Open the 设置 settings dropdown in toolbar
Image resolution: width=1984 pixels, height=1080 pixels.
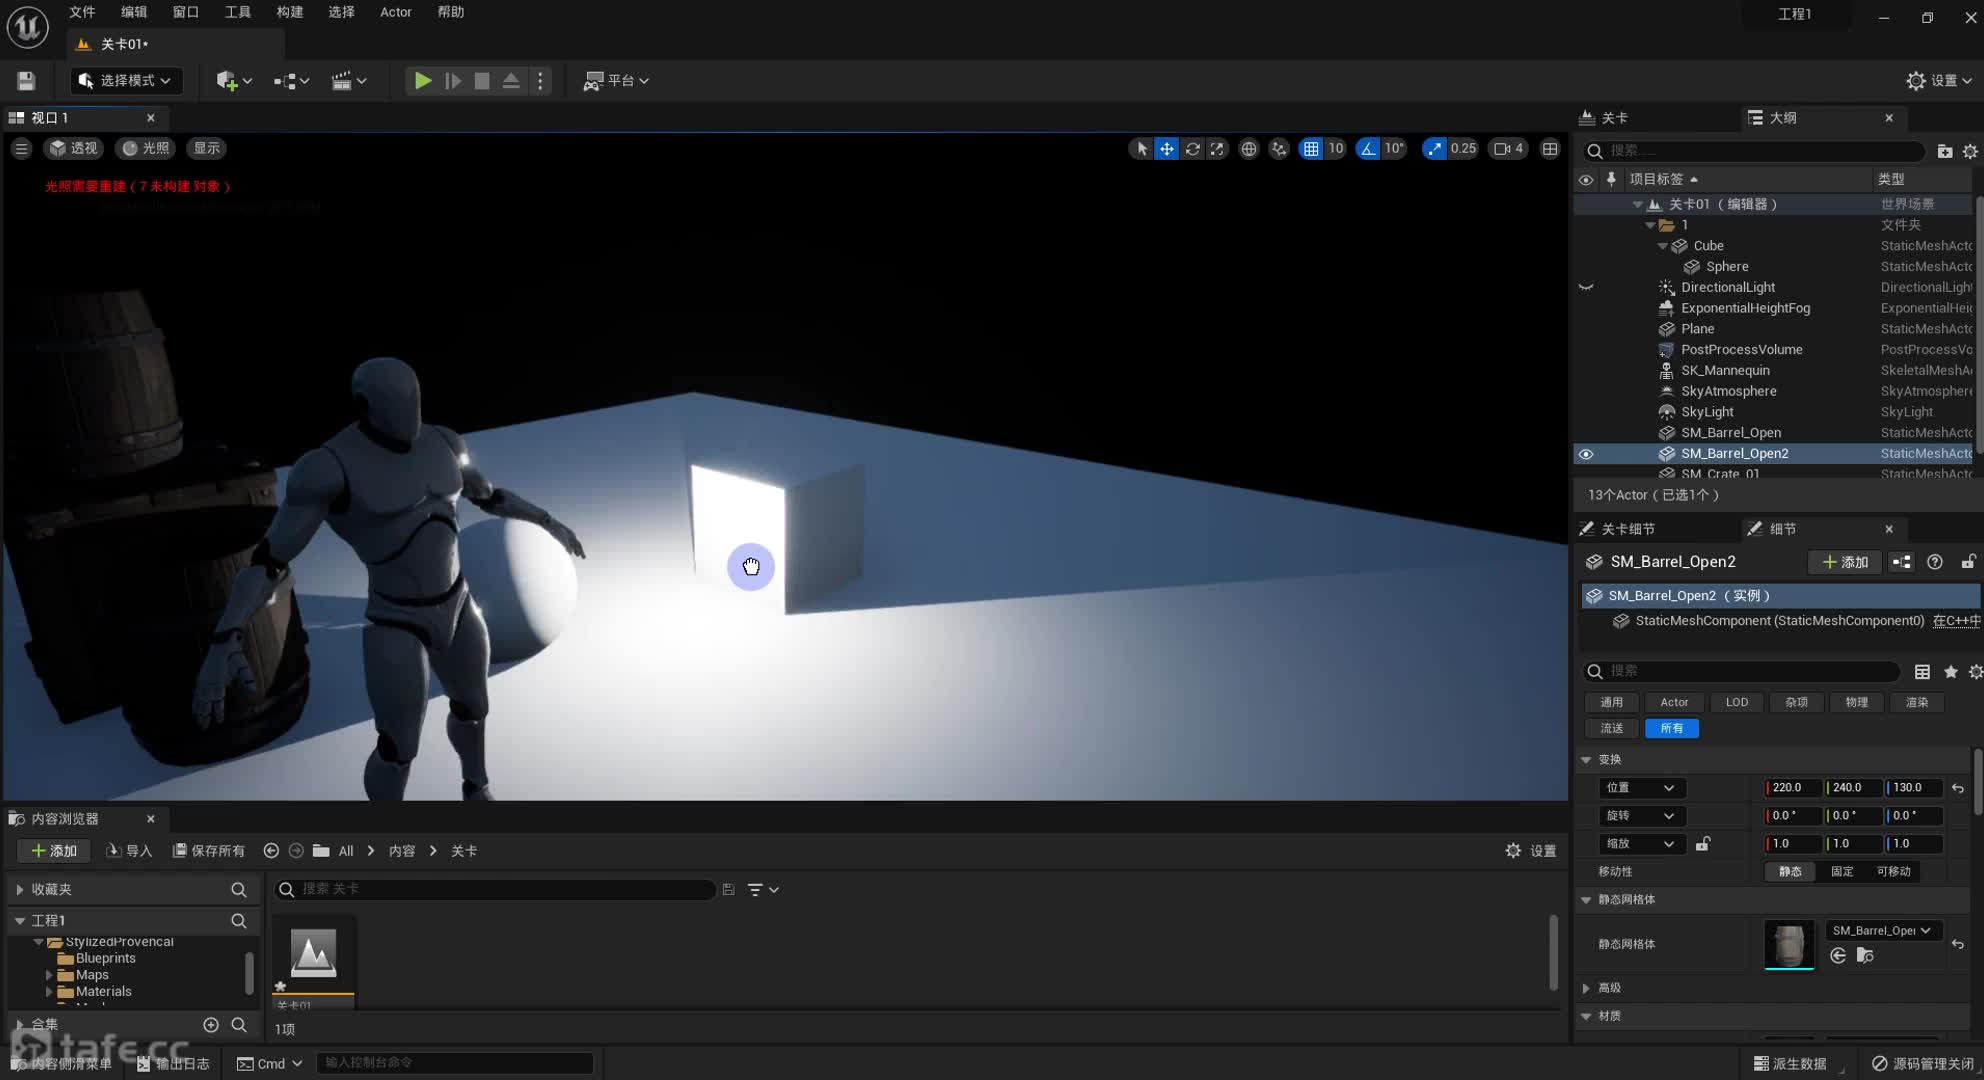click(x=1939, y=81)
